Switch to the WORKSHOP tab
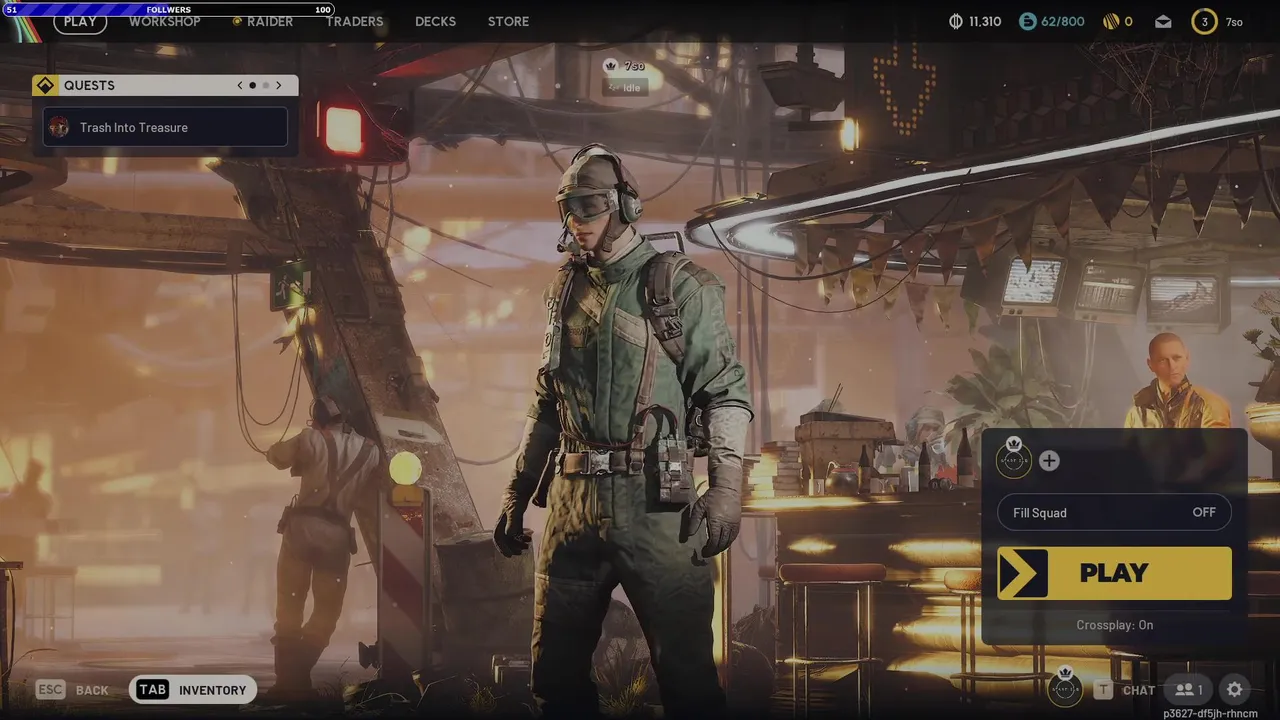This screenshot has height=720, width=1280. coord(164,21)
